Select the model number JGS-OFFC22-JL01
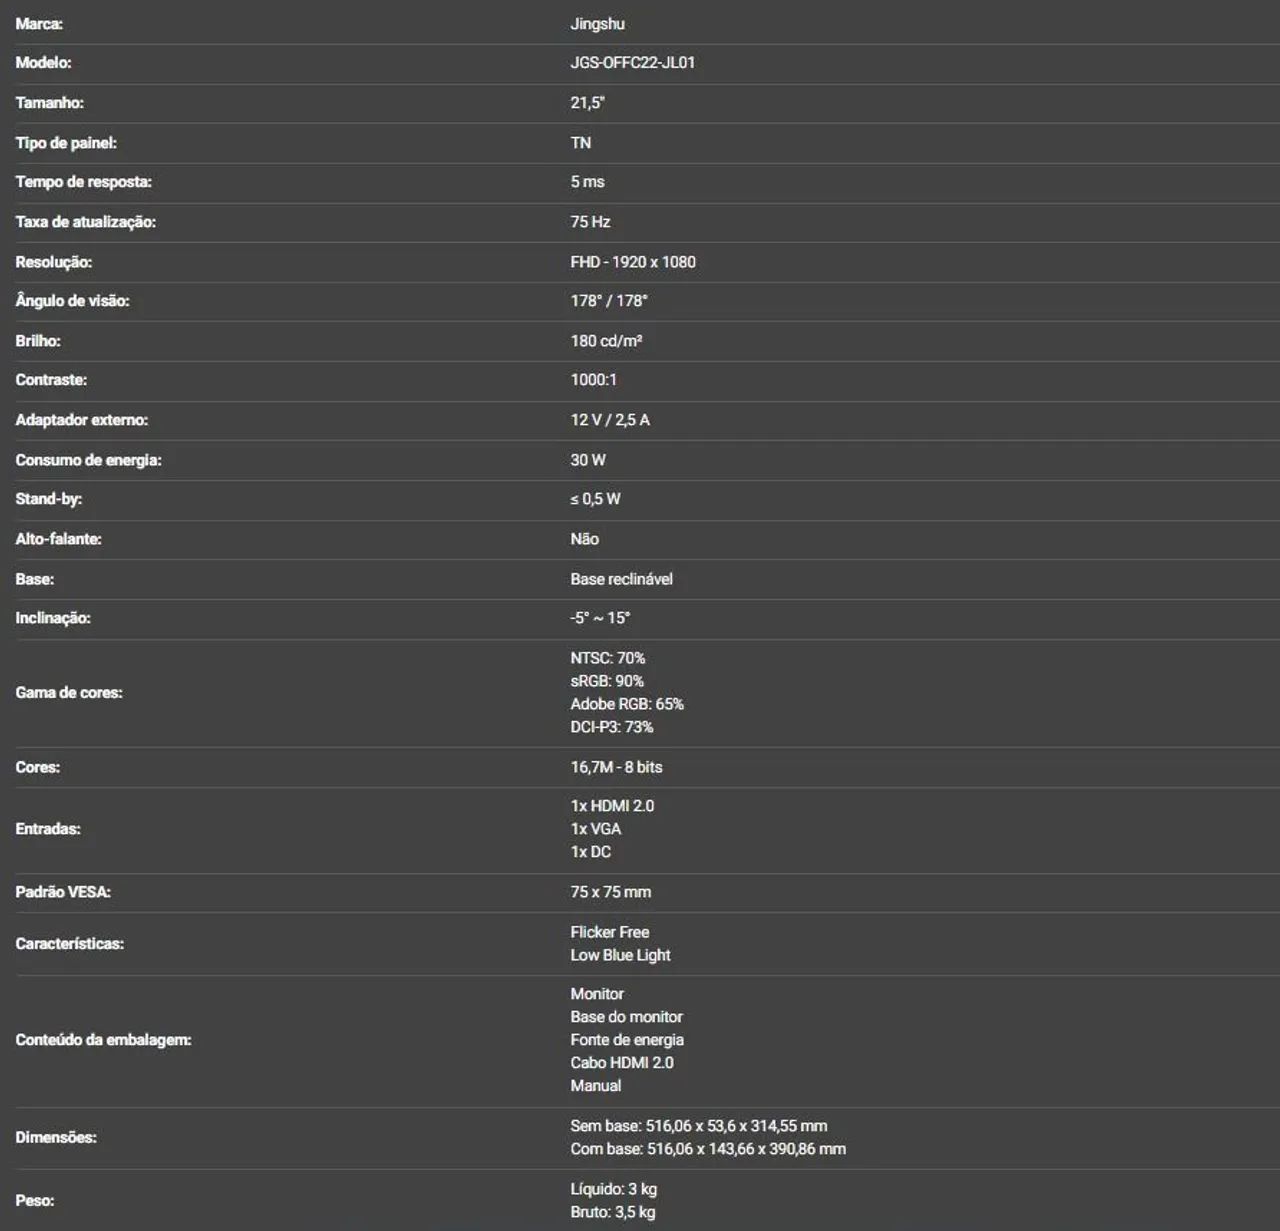Image resolution: width=1280 pixels, height=1231 pixels. 632,62
